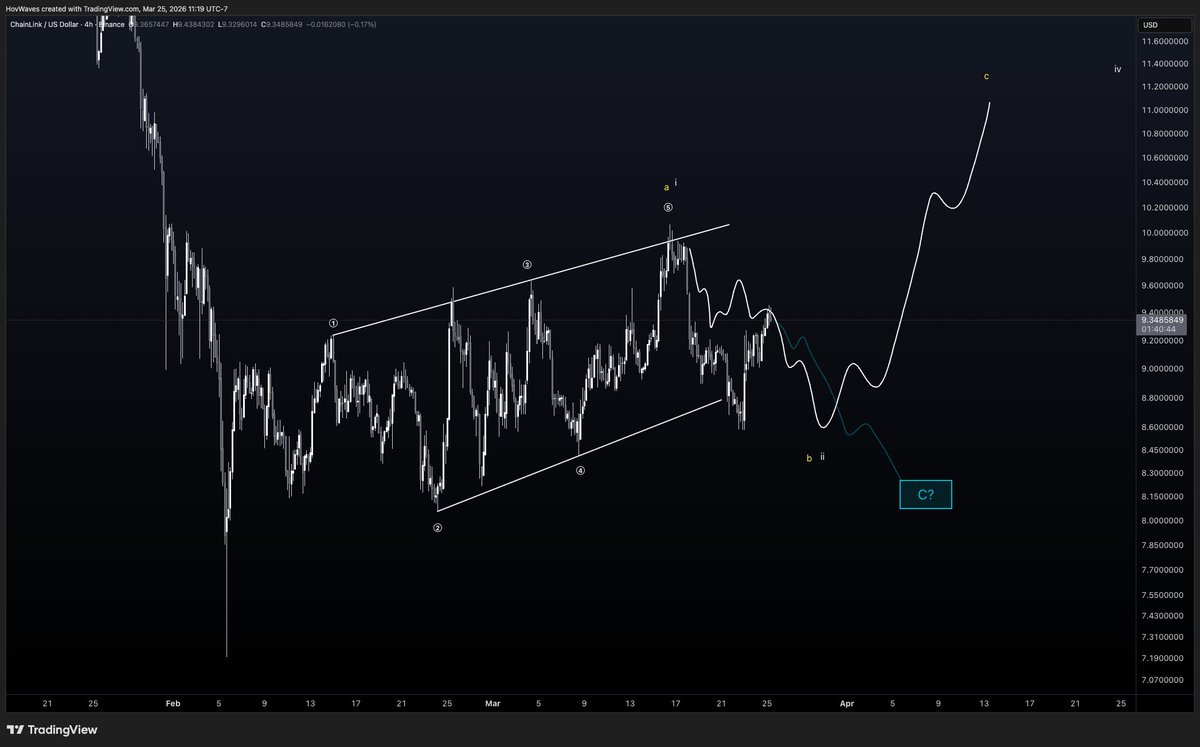This screenshot has width=1200, height=747.
Task: Click the 7.0700000 price axis label
Action: (x=1163, y=680)
